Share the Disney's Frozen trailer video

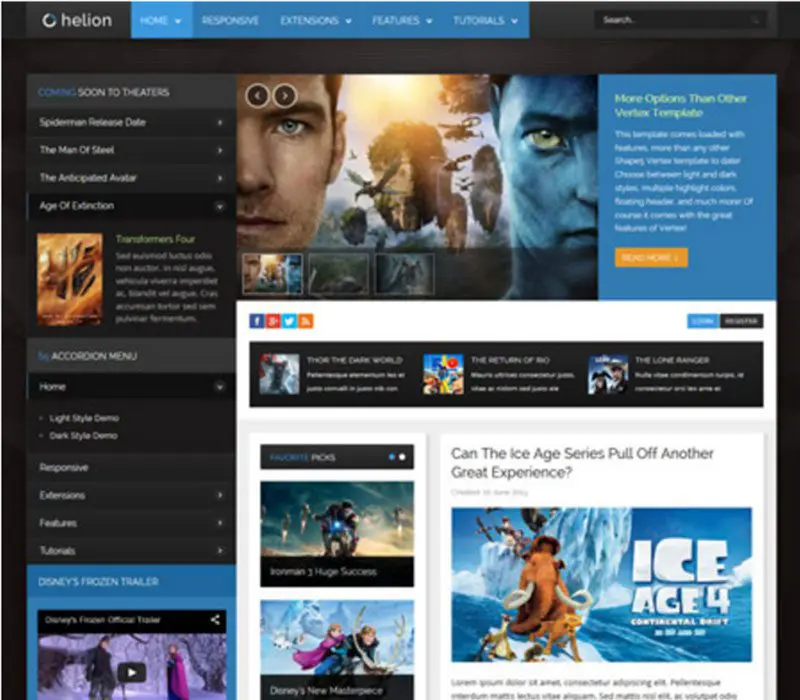coord(215,619)
